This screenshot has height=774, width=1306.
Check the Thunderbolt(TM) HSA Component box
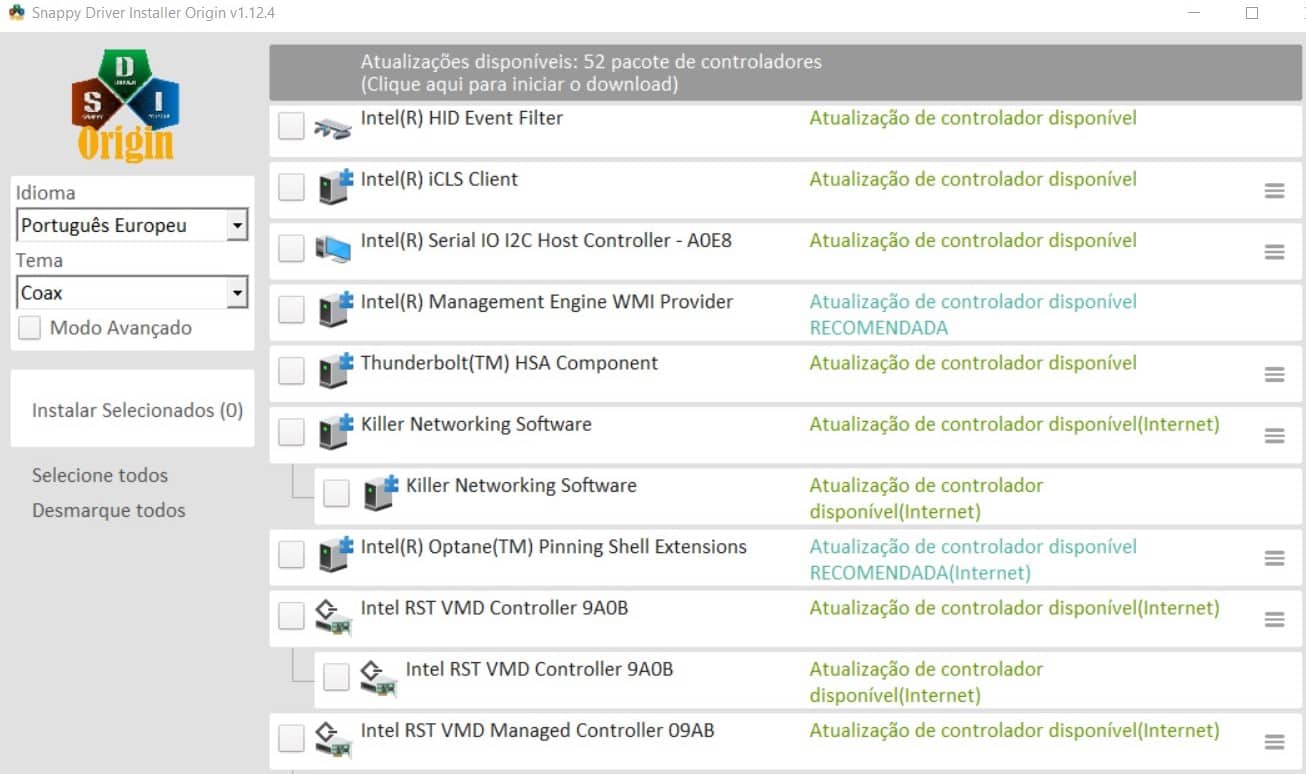pos(291,371)
